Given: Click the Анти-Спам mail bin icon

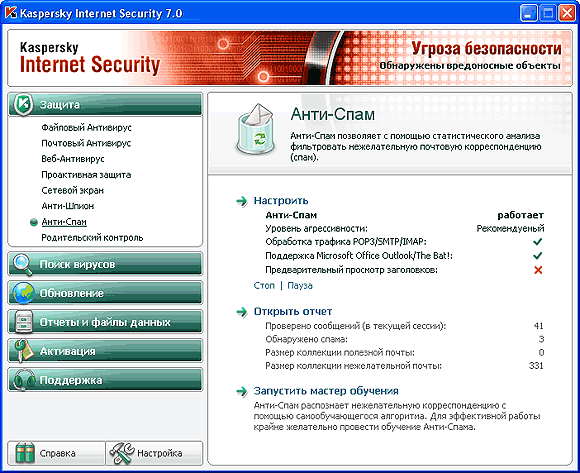Looking at the screenshot, I should click(256, 129).
